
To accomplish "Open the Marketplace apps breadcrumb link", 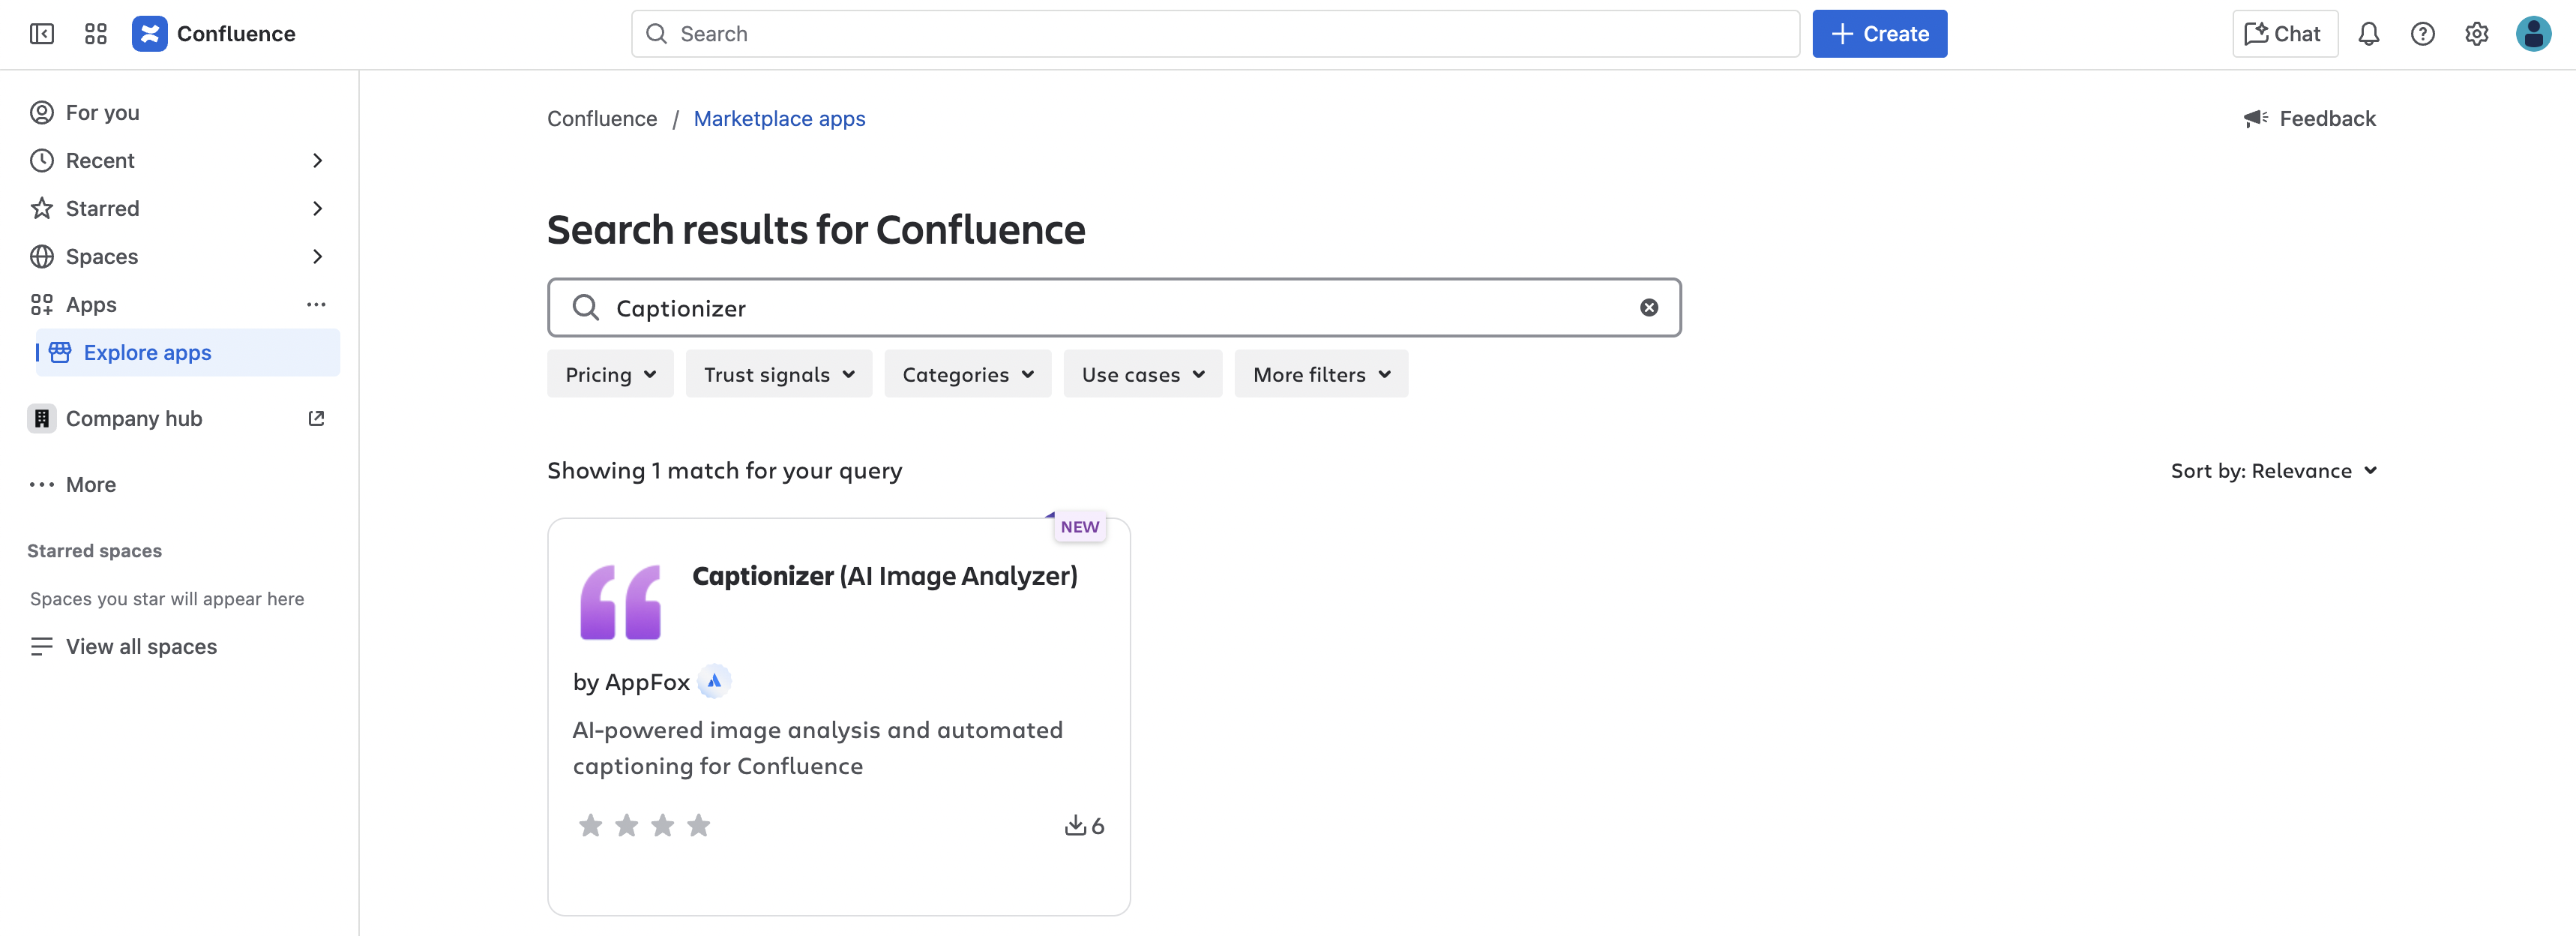I will (779, 119).
